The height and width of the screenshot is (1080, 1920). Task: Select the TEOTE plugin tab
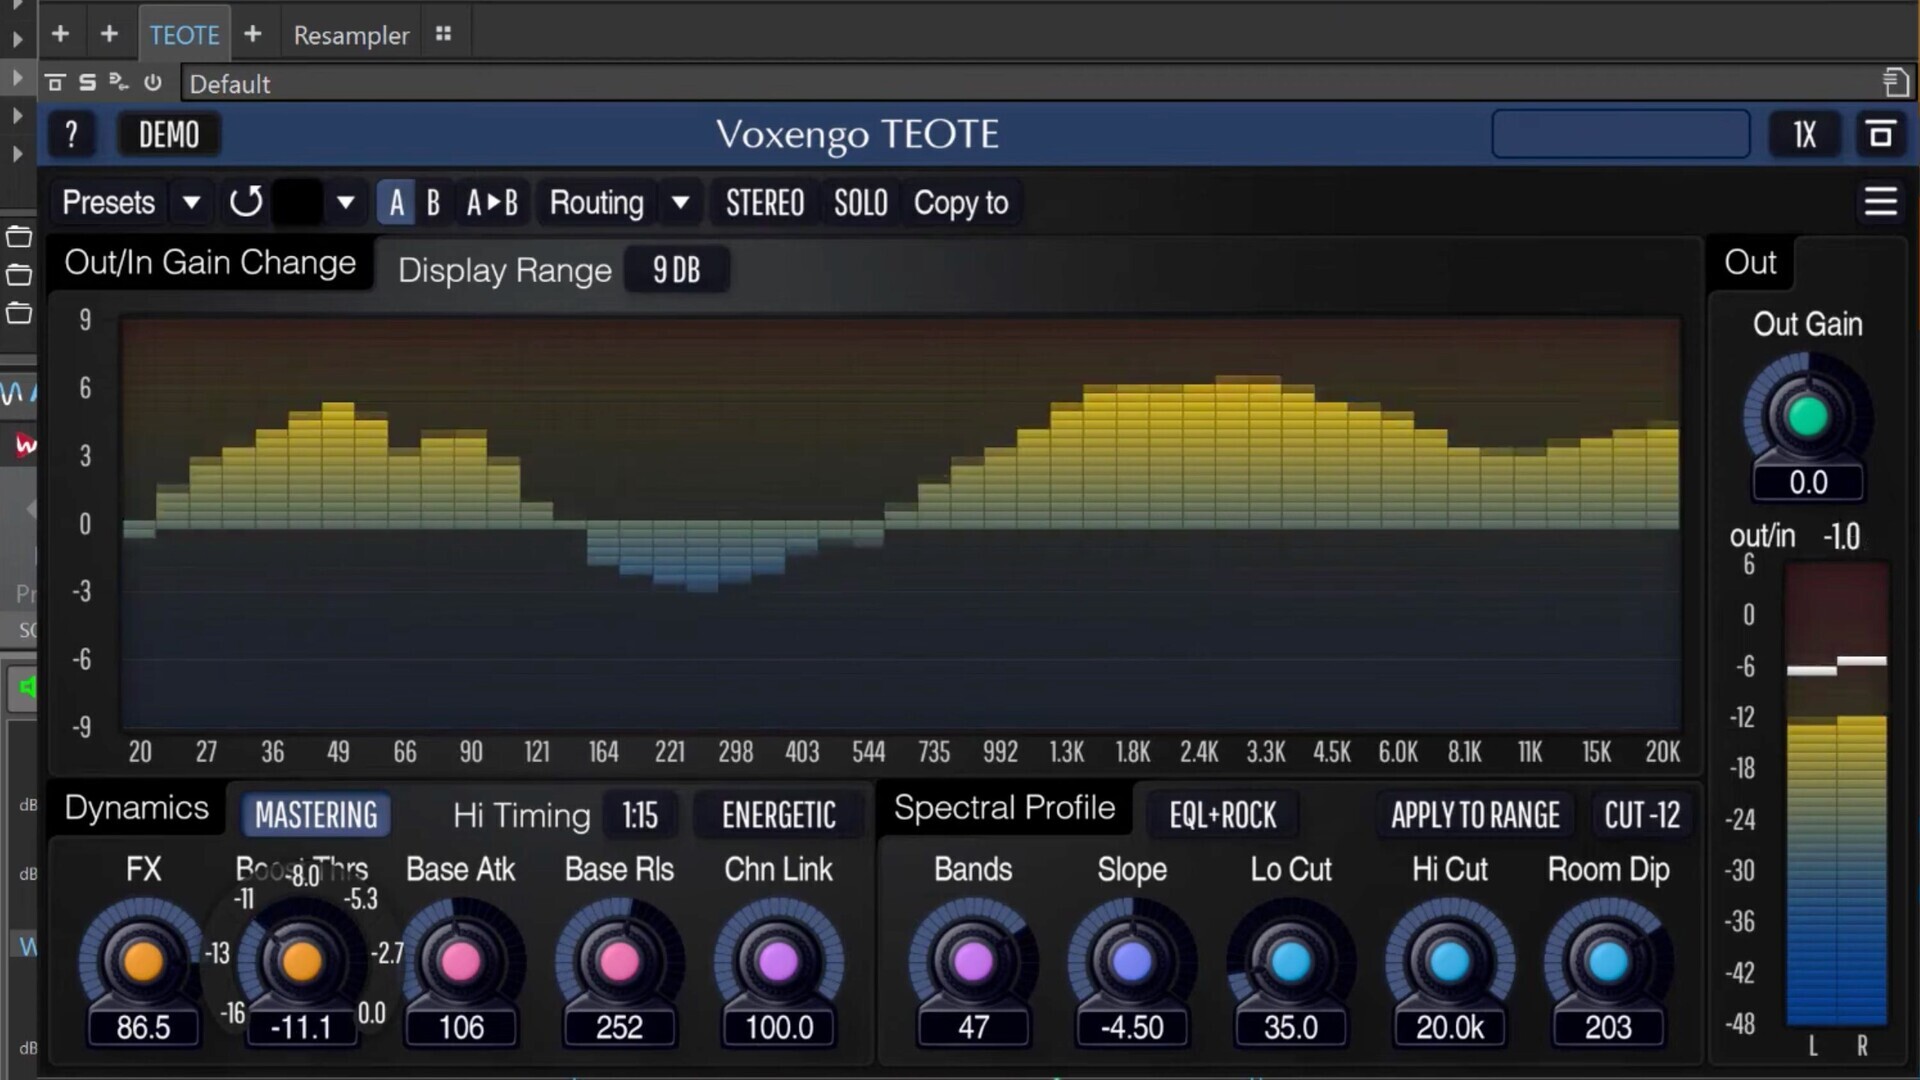(184, 36)
